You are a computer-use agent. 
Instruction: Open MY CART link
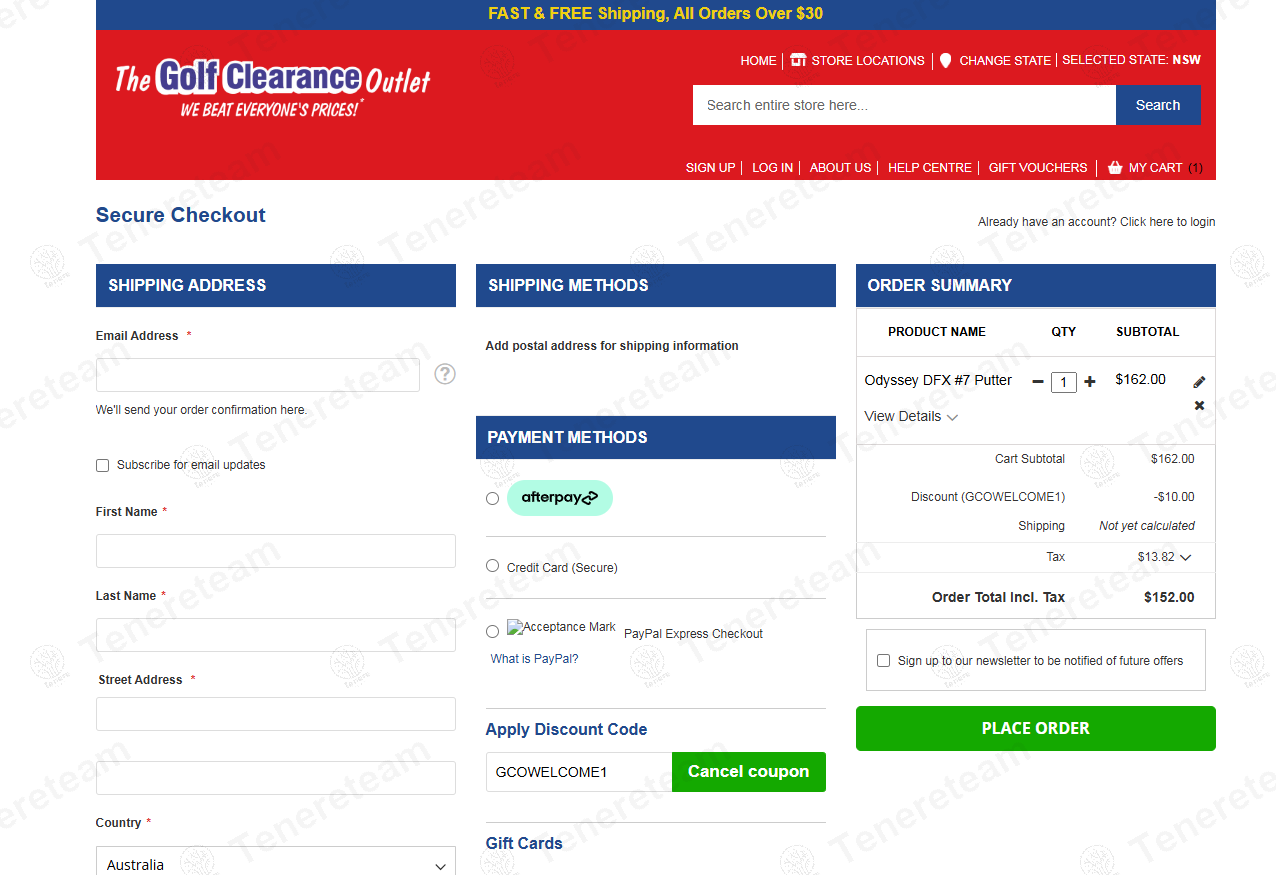coord(1156,168)
